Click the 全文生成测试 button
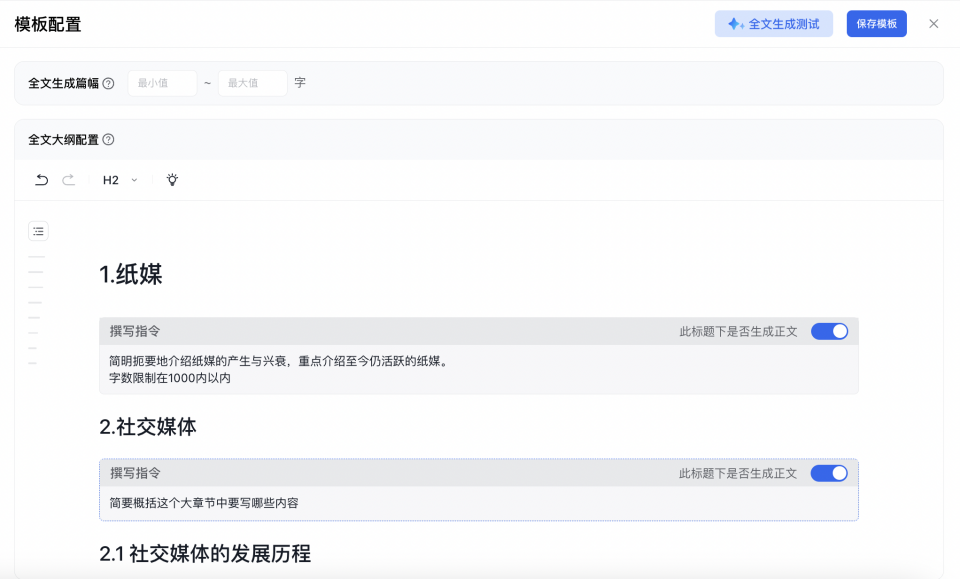 click(x=774, y=24)
